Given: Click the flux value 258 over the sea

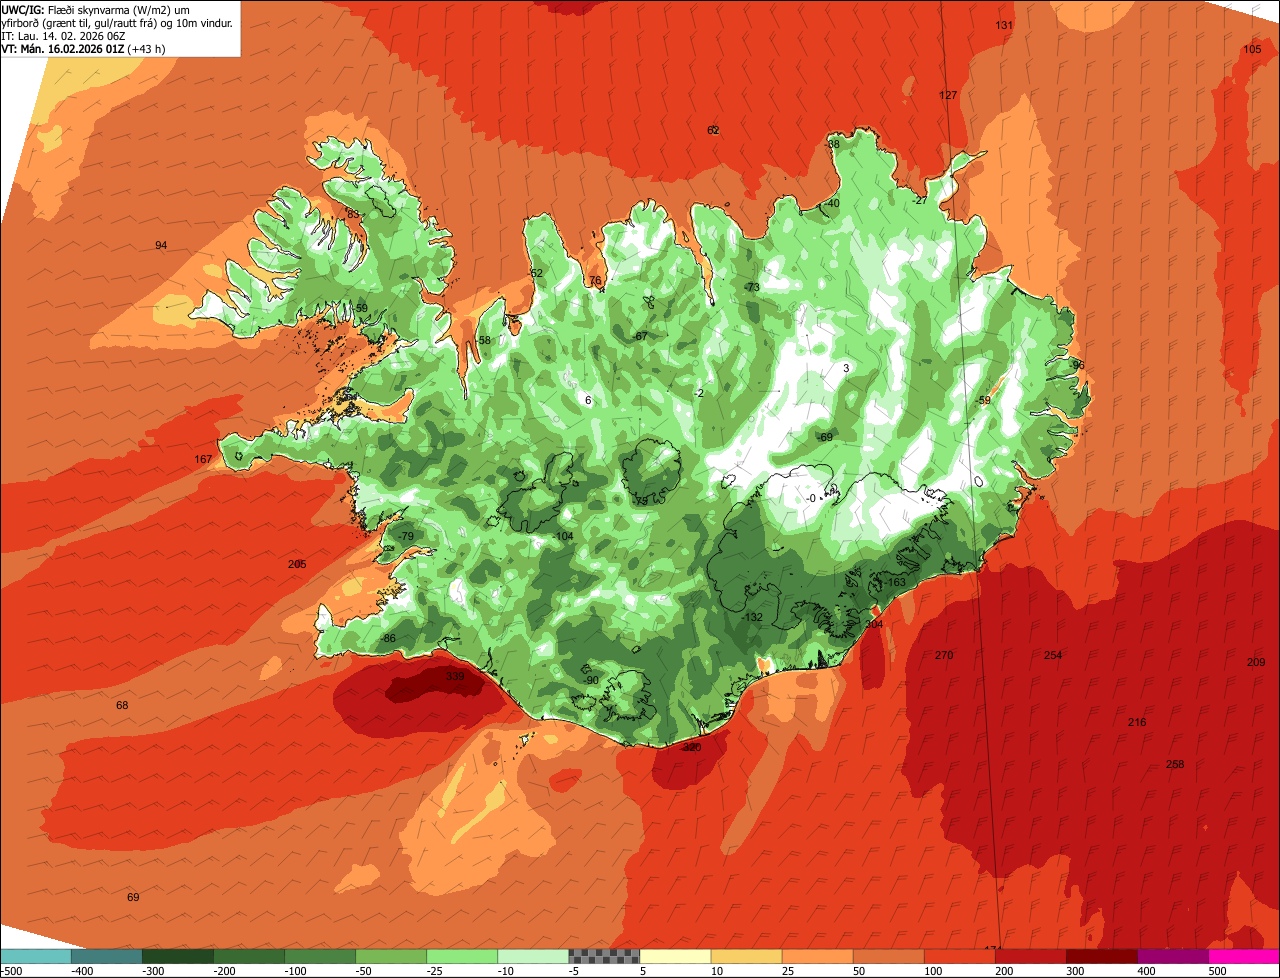Looking at the screenshot, I should (1175, 765).
